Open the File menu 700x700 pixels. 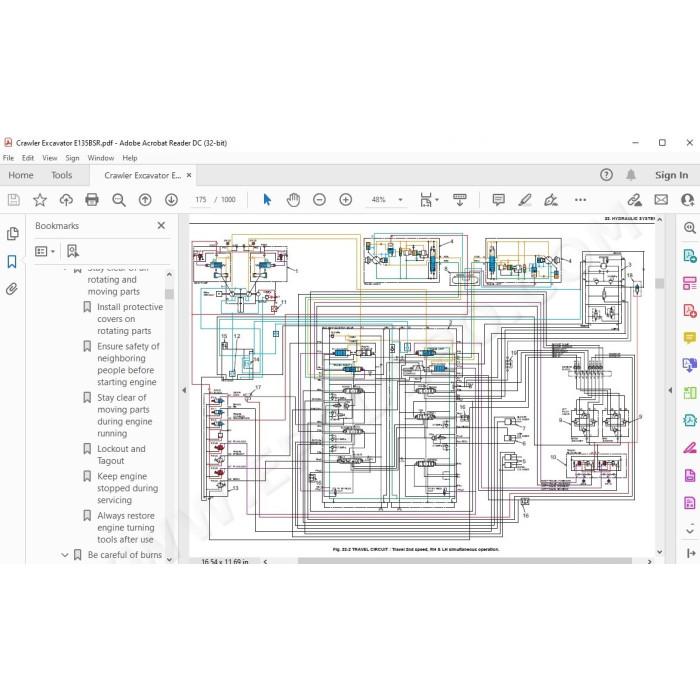8,158
